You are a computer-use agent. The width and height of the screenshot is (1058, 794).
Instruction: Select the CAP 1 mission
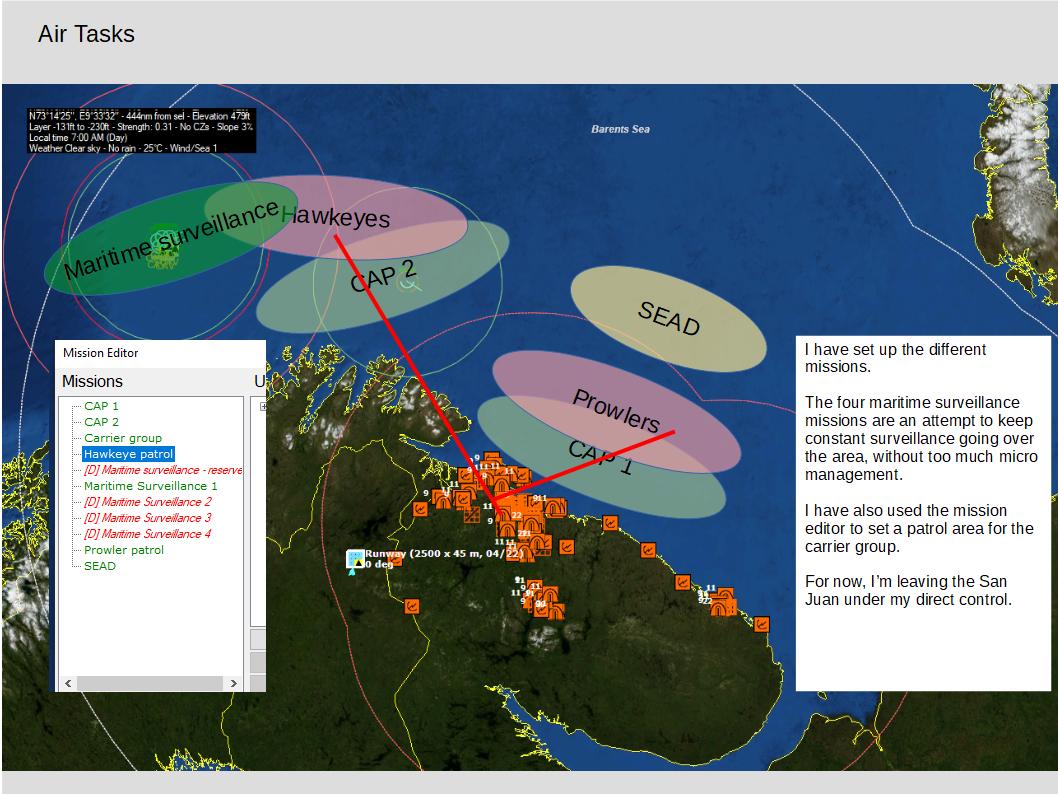tap(101, 406)
